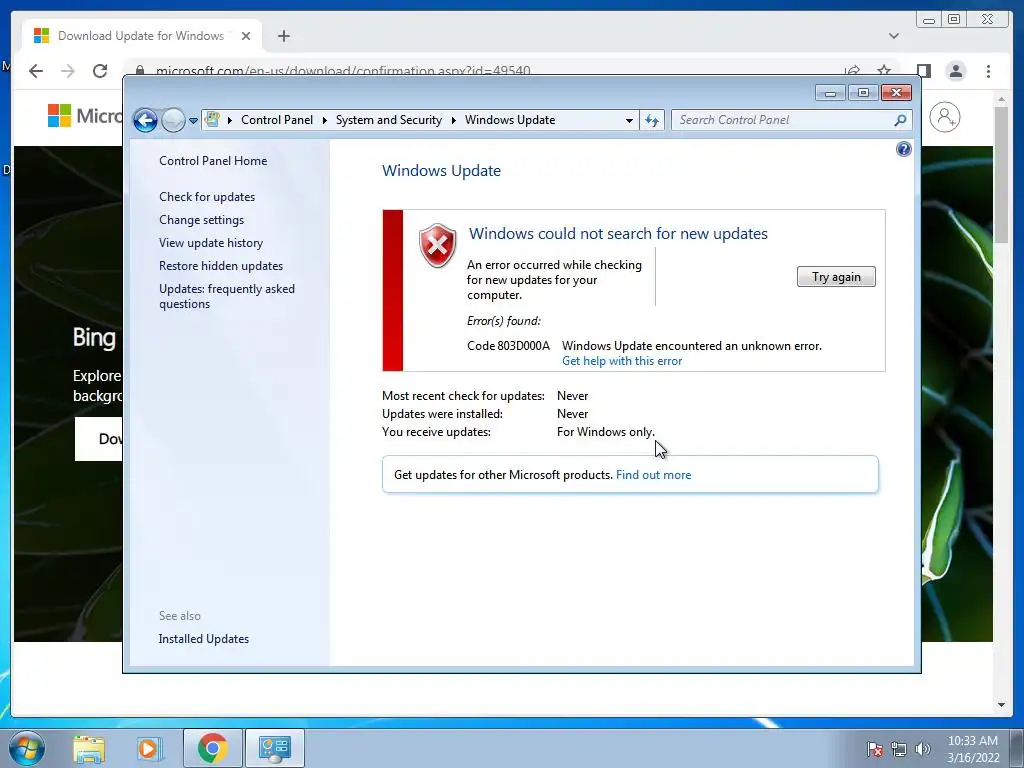
Task: Click the Control Panel address bar icon
Action: pos(212,120)
